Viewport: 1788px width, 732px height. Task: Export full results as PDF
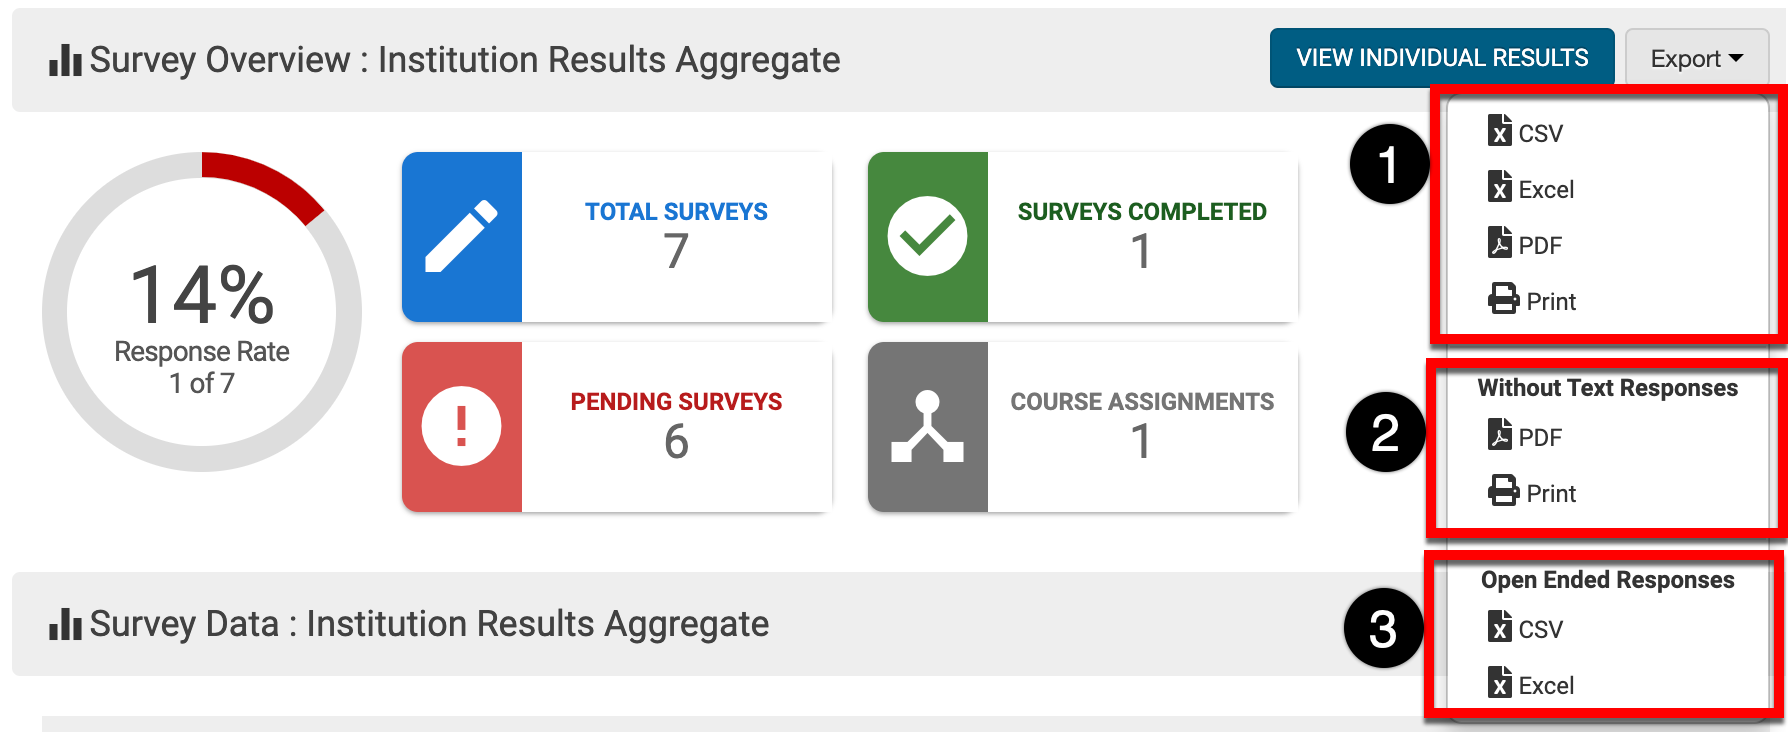tap(1539, 245)
